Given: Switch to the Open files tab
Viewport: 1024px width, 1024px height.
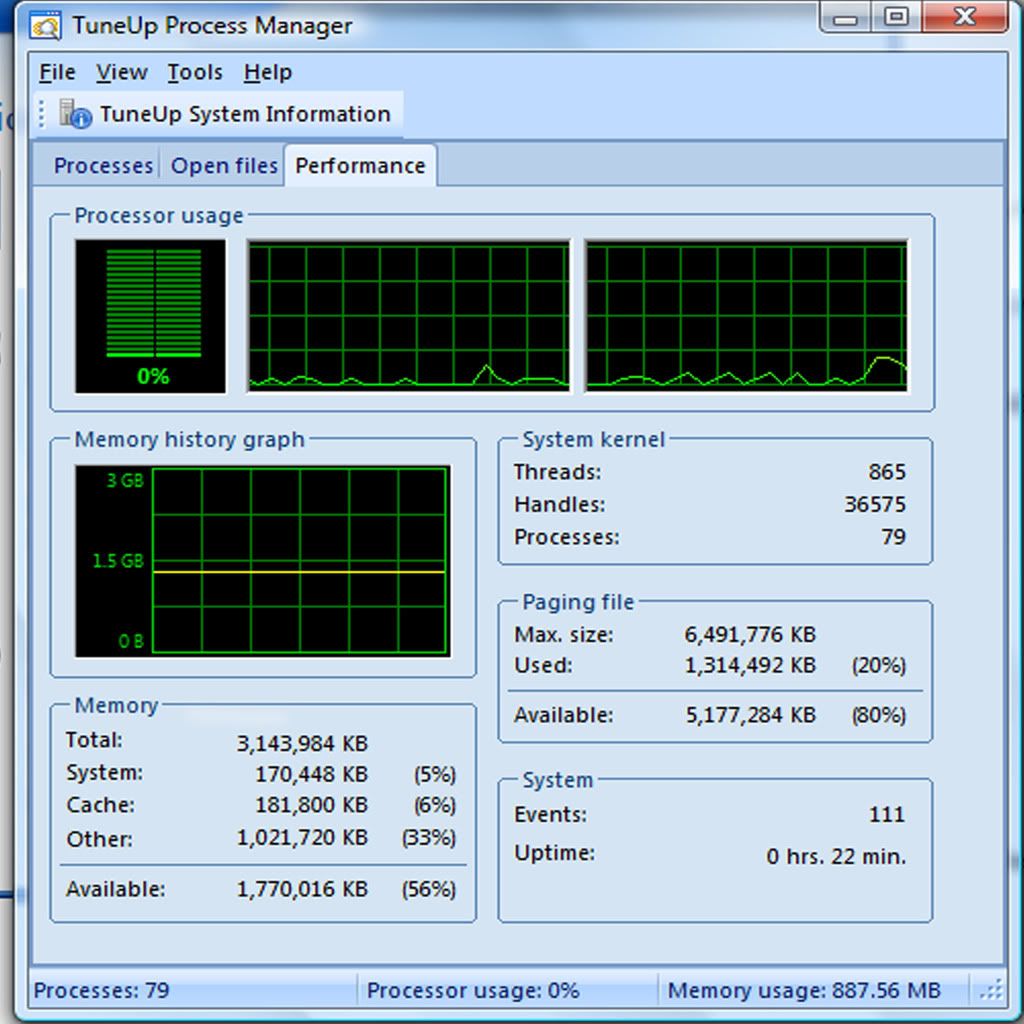Looking at the screenshot, I should click(224, 166).
